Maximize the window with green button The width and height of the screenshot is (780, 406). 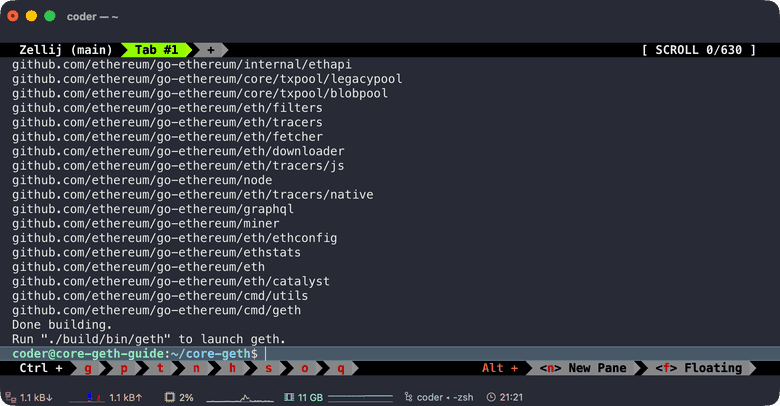[50, 16]
